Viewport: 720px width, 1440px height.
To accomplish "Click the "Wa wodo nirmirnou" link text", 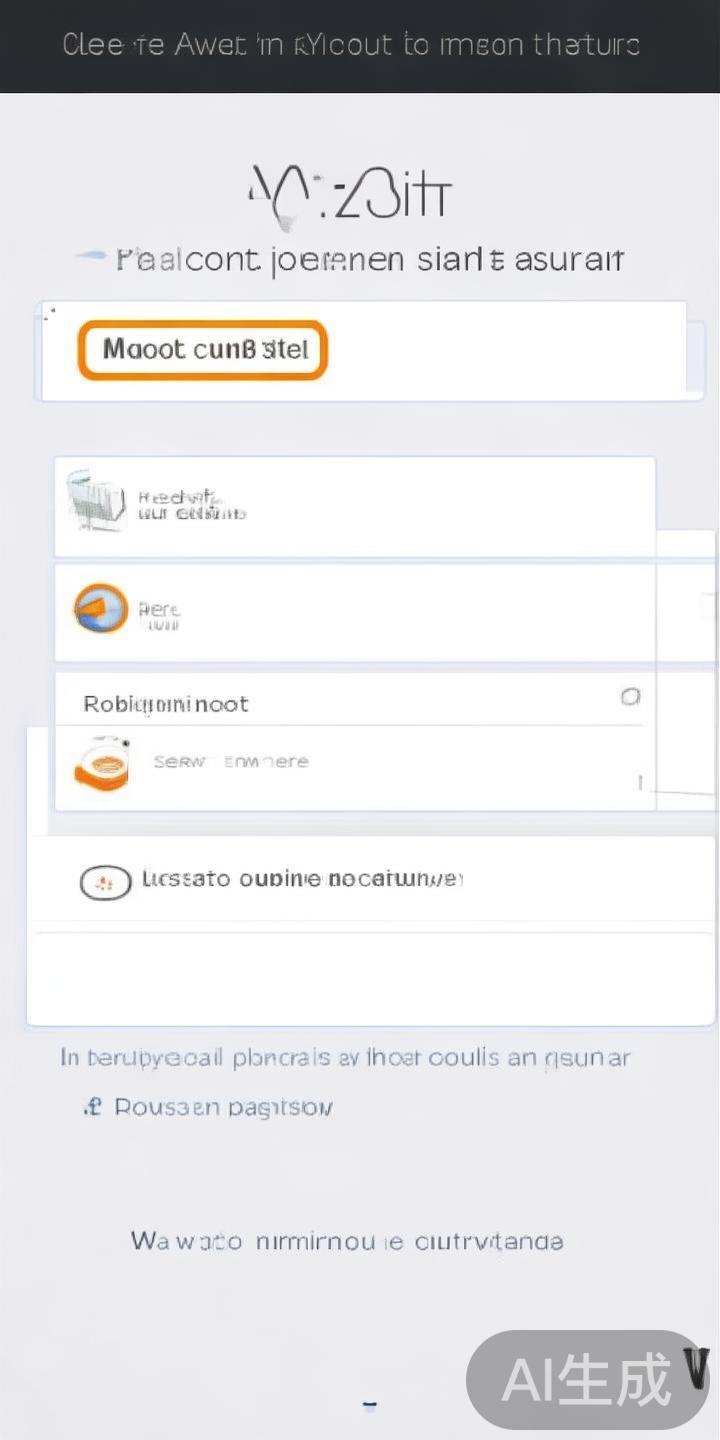I will tap(347, 1242).
